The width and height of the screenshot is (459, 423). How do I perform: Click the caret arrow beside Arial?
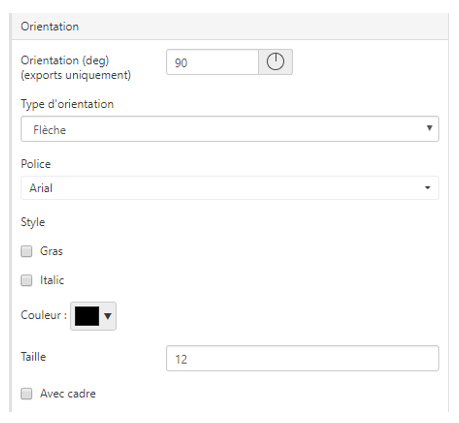427,188
